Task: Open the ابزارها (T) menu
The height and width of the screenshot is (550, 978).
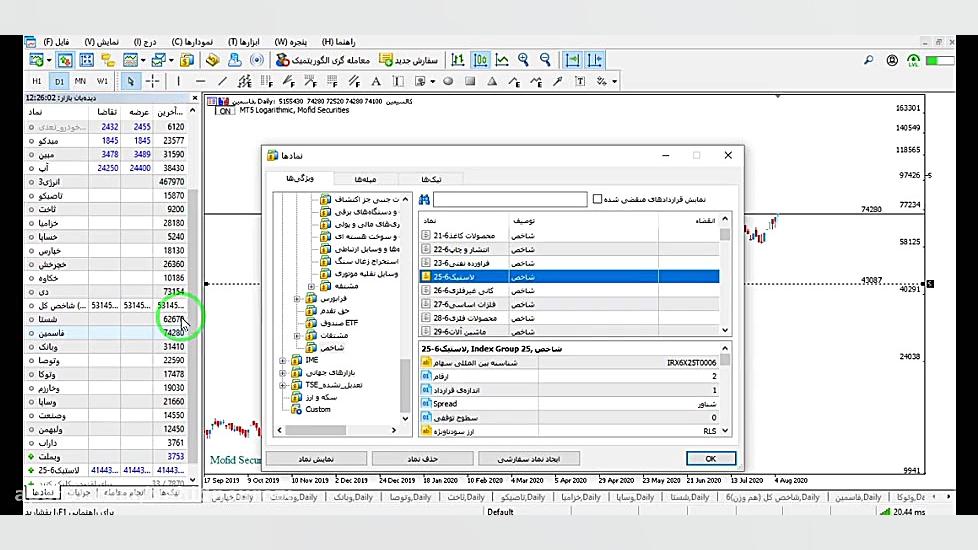Action: pyautogui.click(x=243, y=42)
